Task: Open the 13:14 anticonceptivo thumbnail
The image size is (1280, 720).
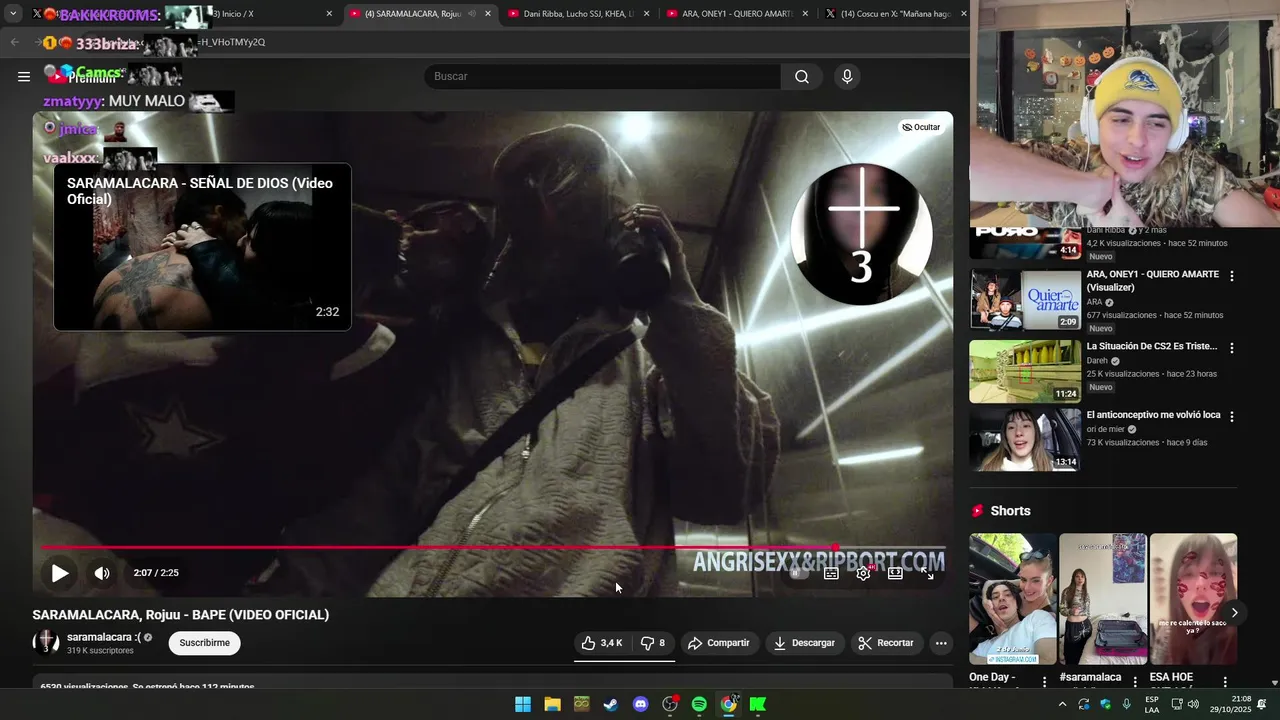Action: (x=1025, y=439)
